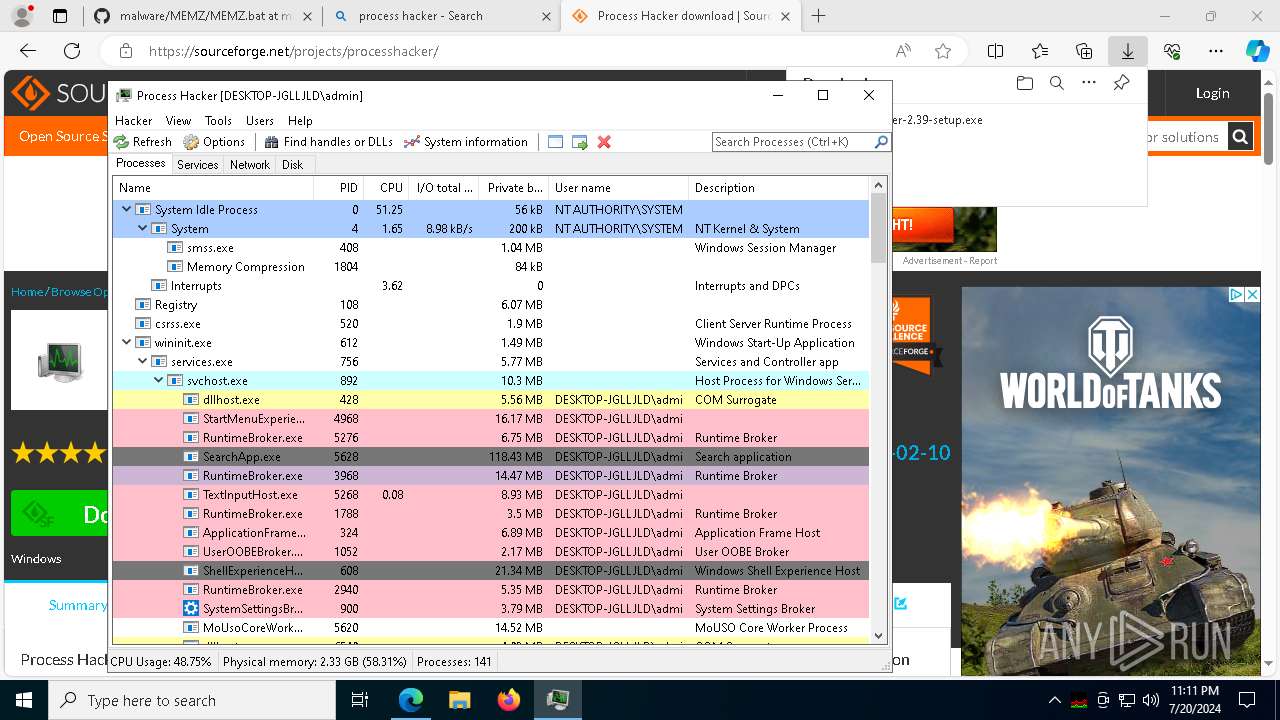The image size is (1280, 720).
Task: Sort by User name column
Action: tap(618, 187)
